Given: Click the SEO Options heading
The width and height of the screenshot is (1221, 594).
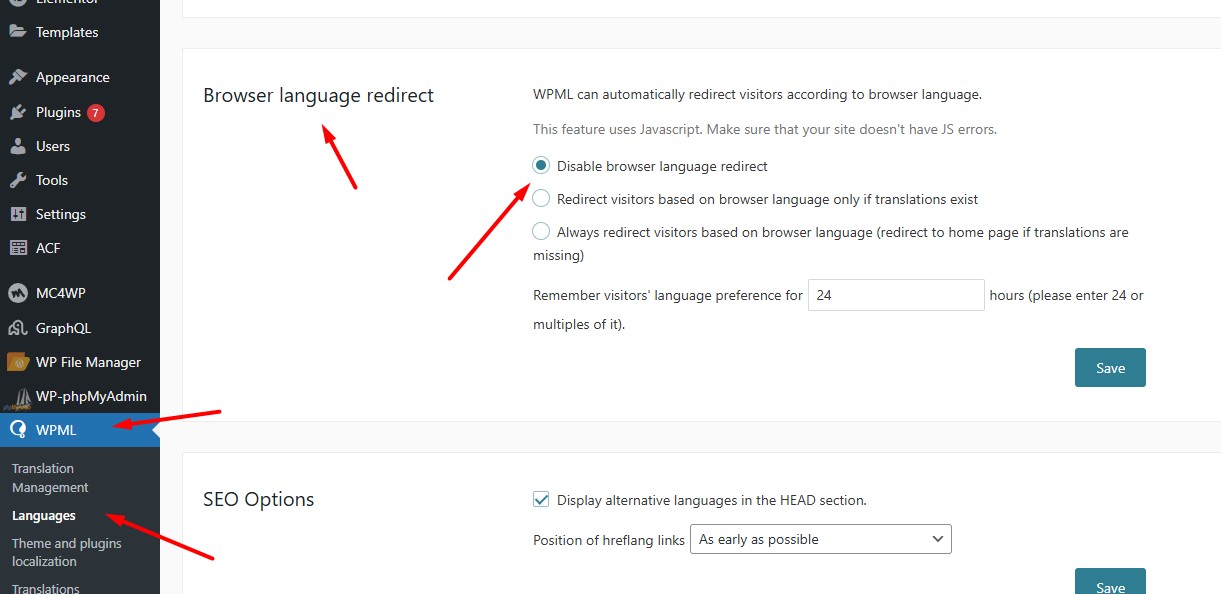Looking at the screenshot, I should (x=258, y=499).
